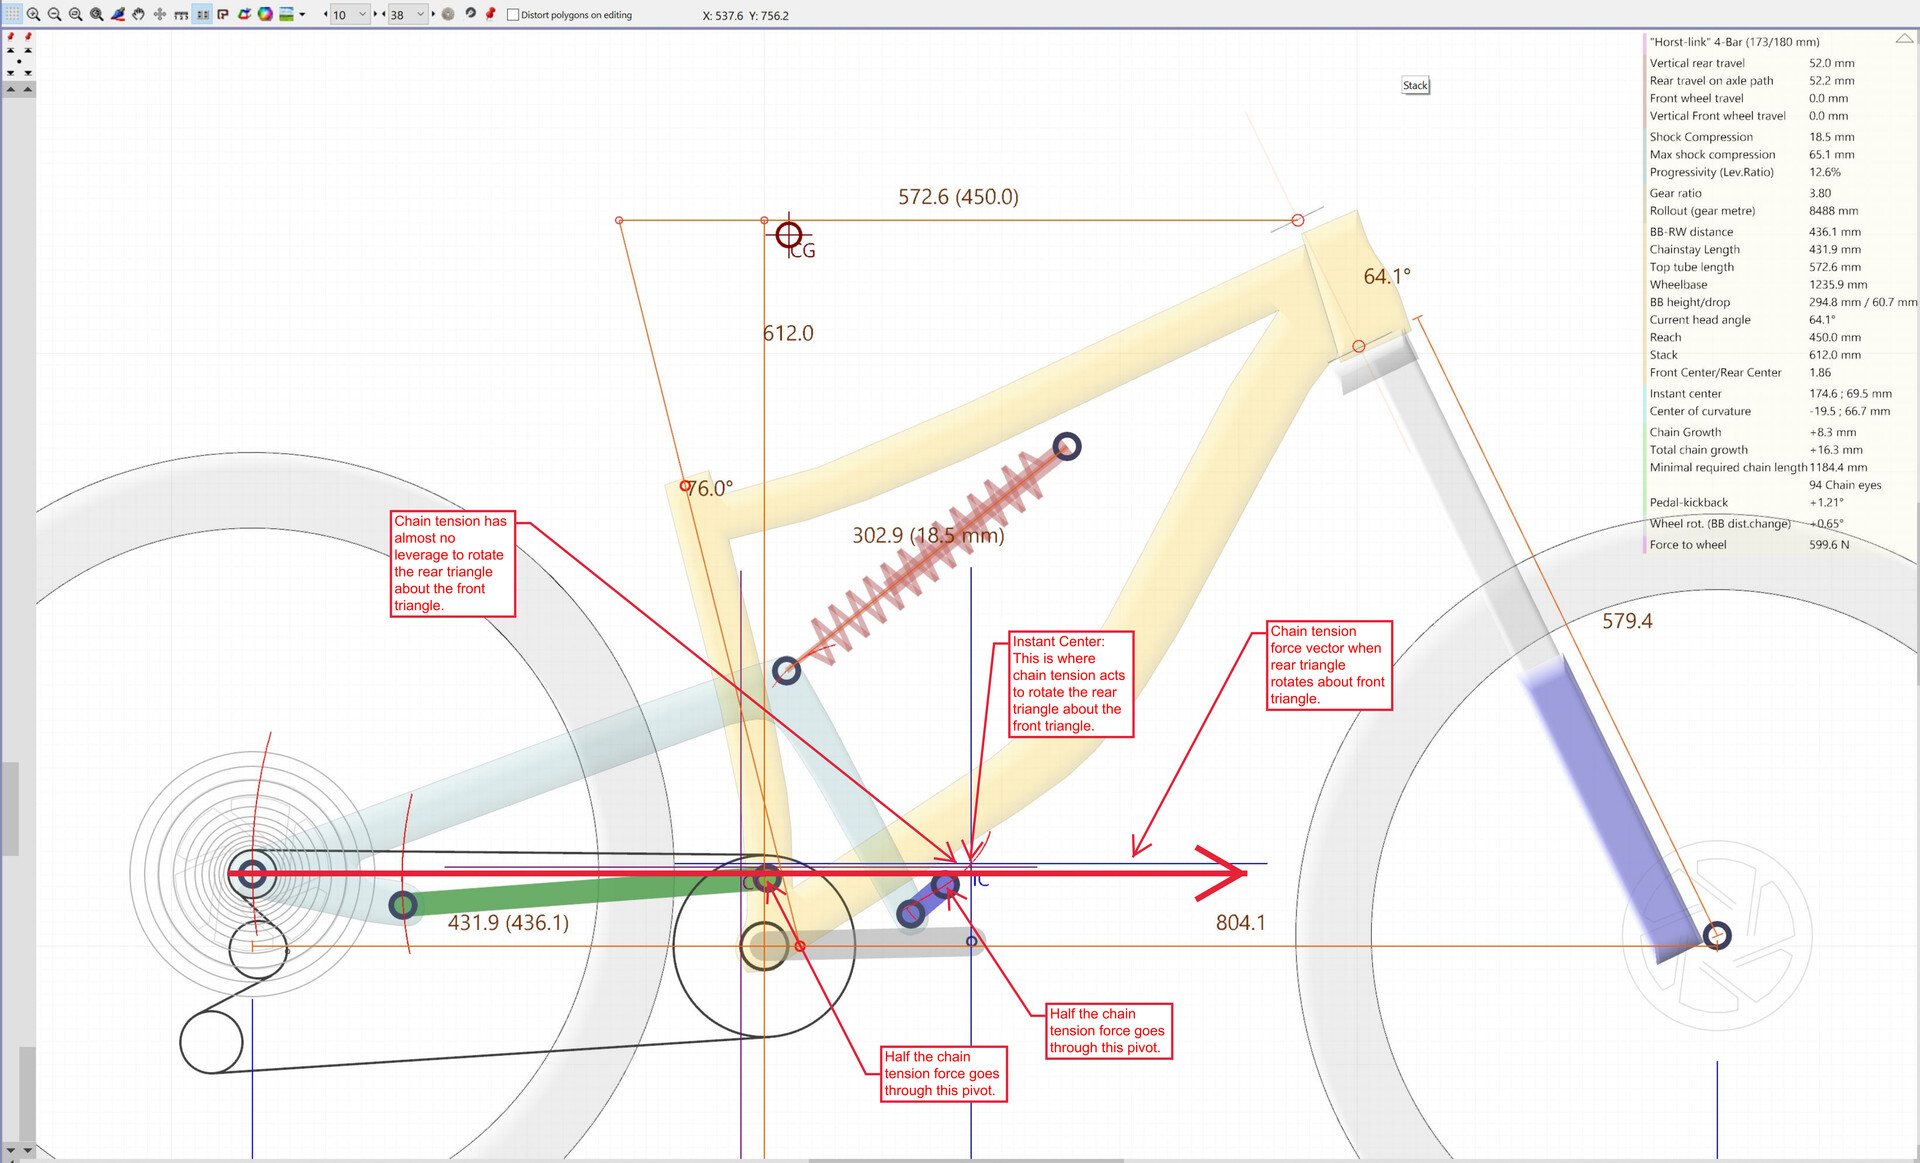Collapse the Horst-link data panel
This screenshot has width=1920, height=1163.
[x=1904, y=39]
